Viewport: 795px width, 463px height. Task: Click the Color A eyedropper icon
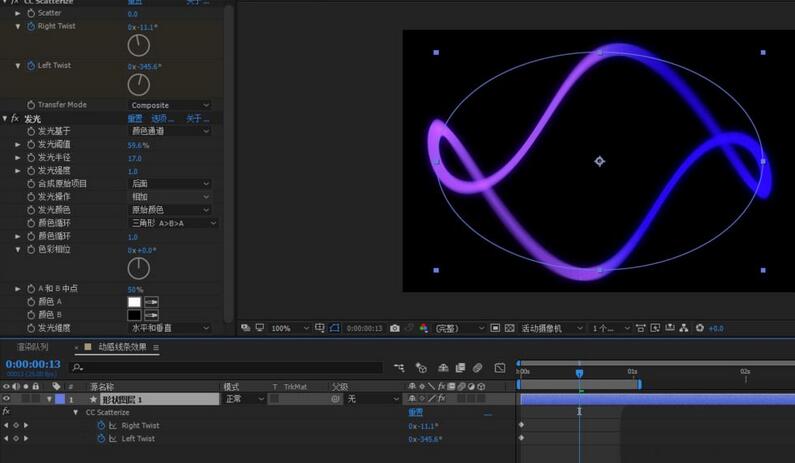click(153, 301)
